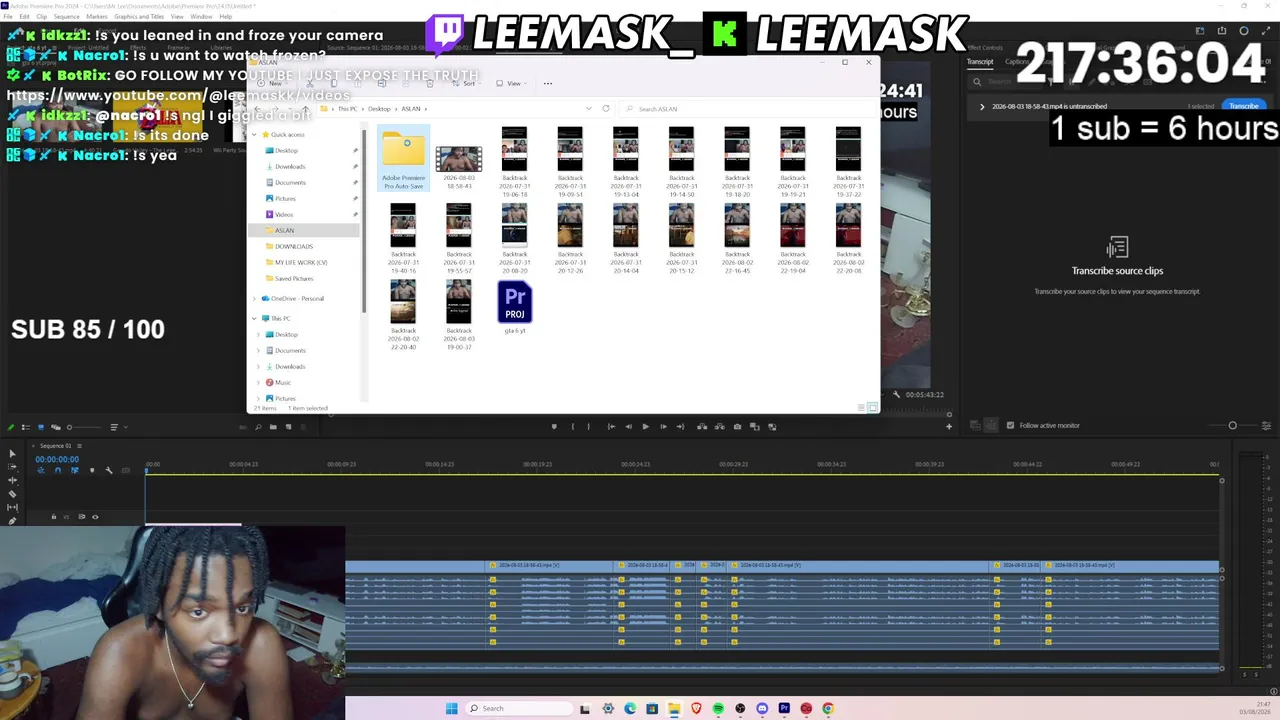Switch project panel to icon view
Screen dimensions: 1280x720
click(x=41, y=427)
